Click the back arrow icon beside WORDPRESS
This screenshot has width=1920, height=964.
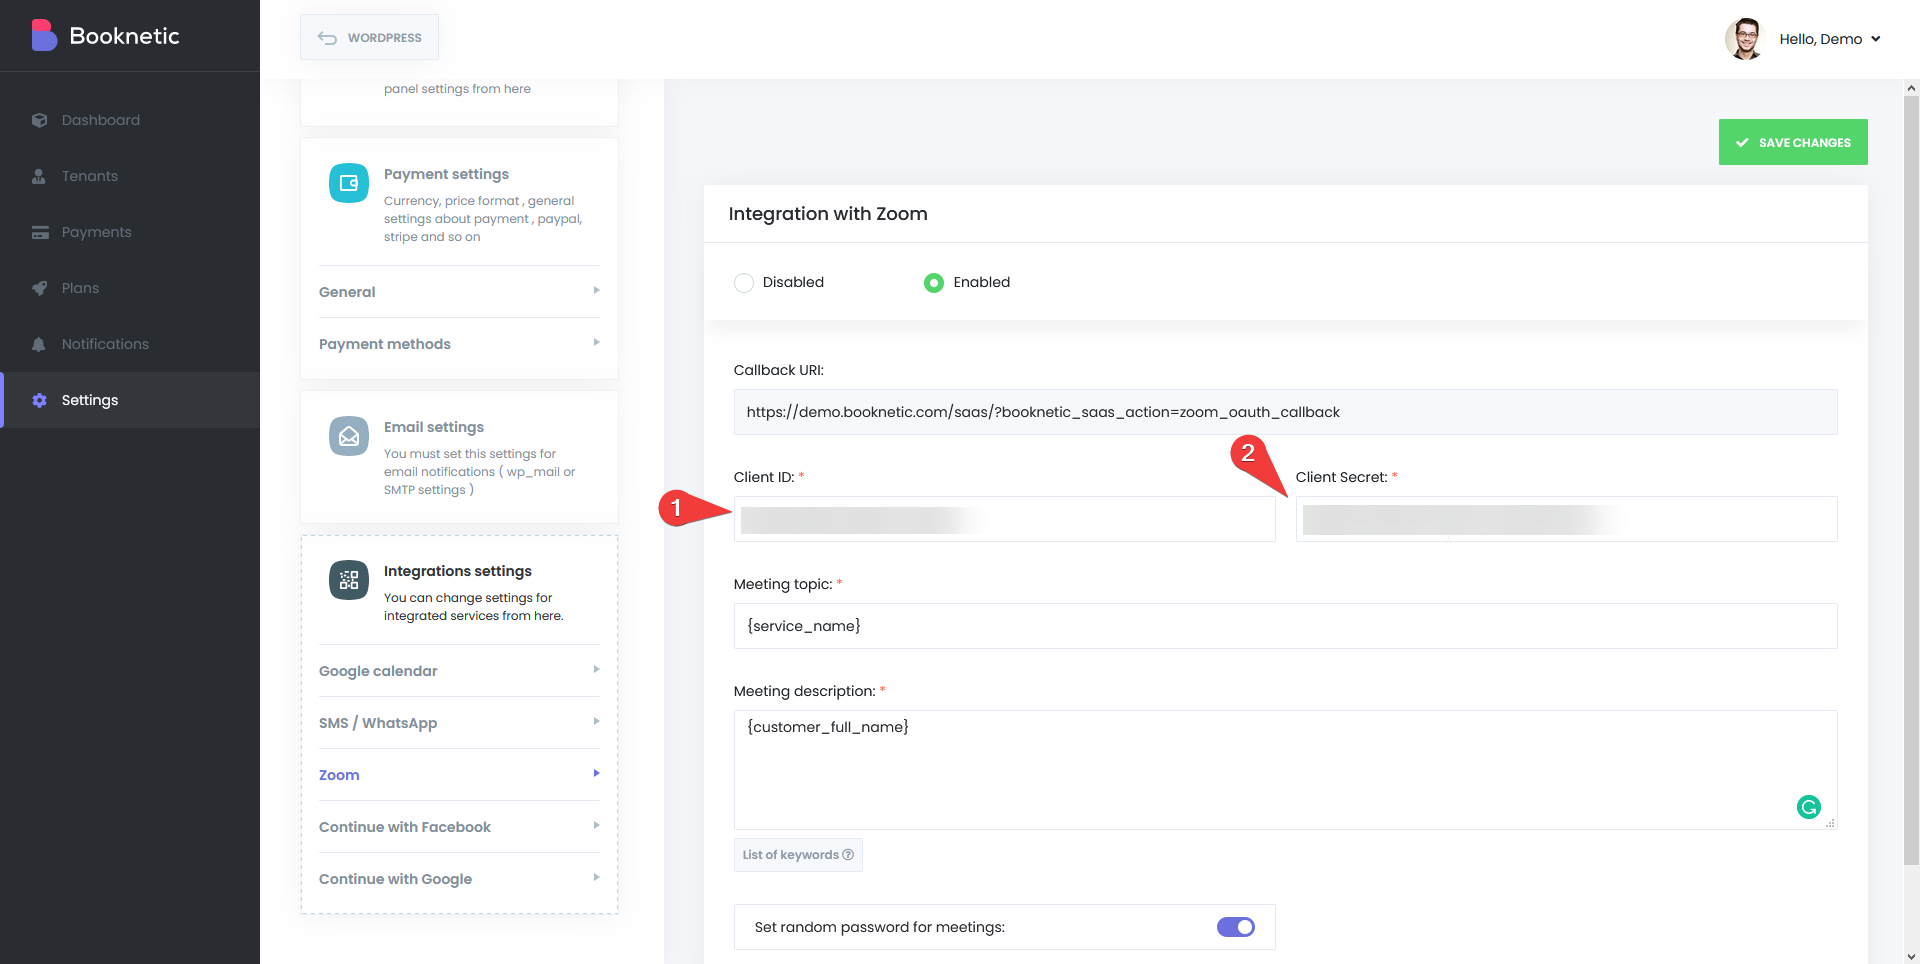tap(327, 38)
